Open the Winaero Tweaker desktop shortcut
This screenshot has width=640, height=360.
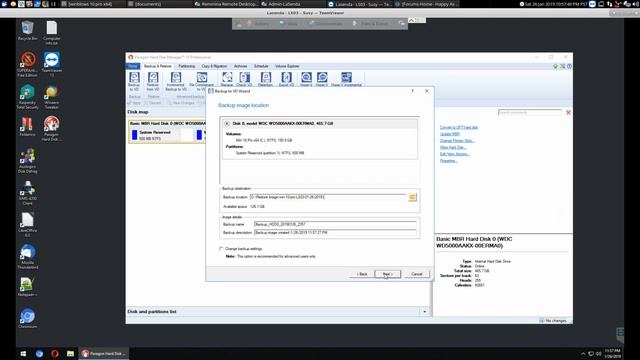(x=51, y=97)
